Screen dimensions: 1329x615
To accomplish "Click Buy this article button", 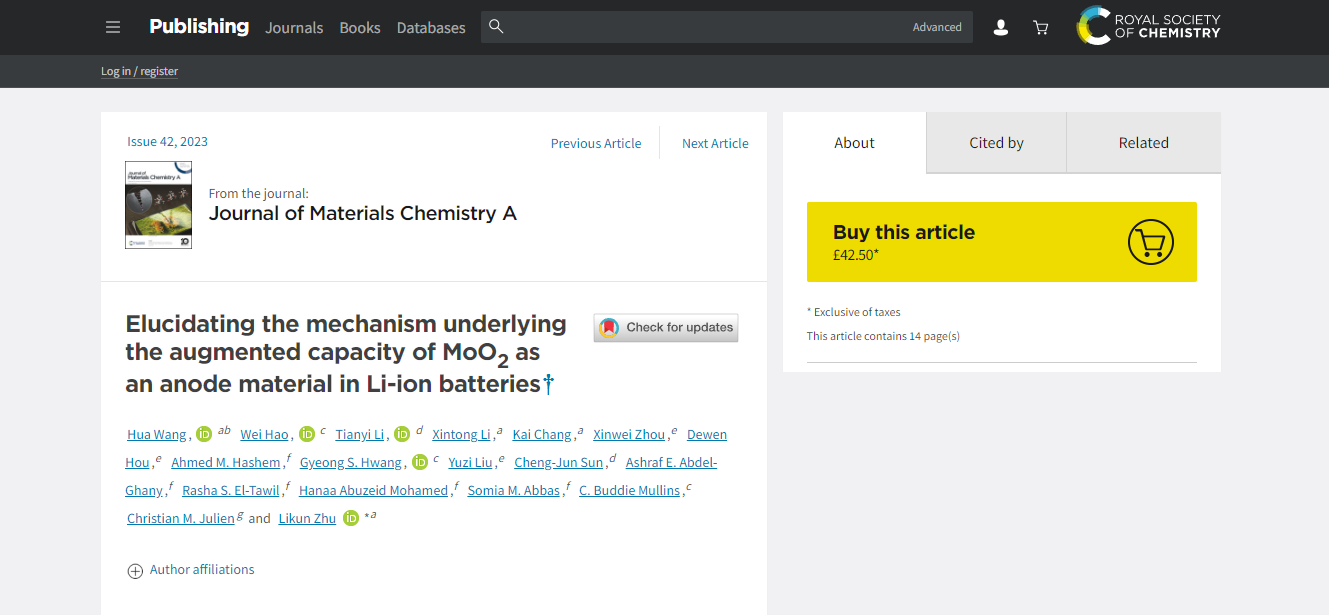I will coord(1002,242).
